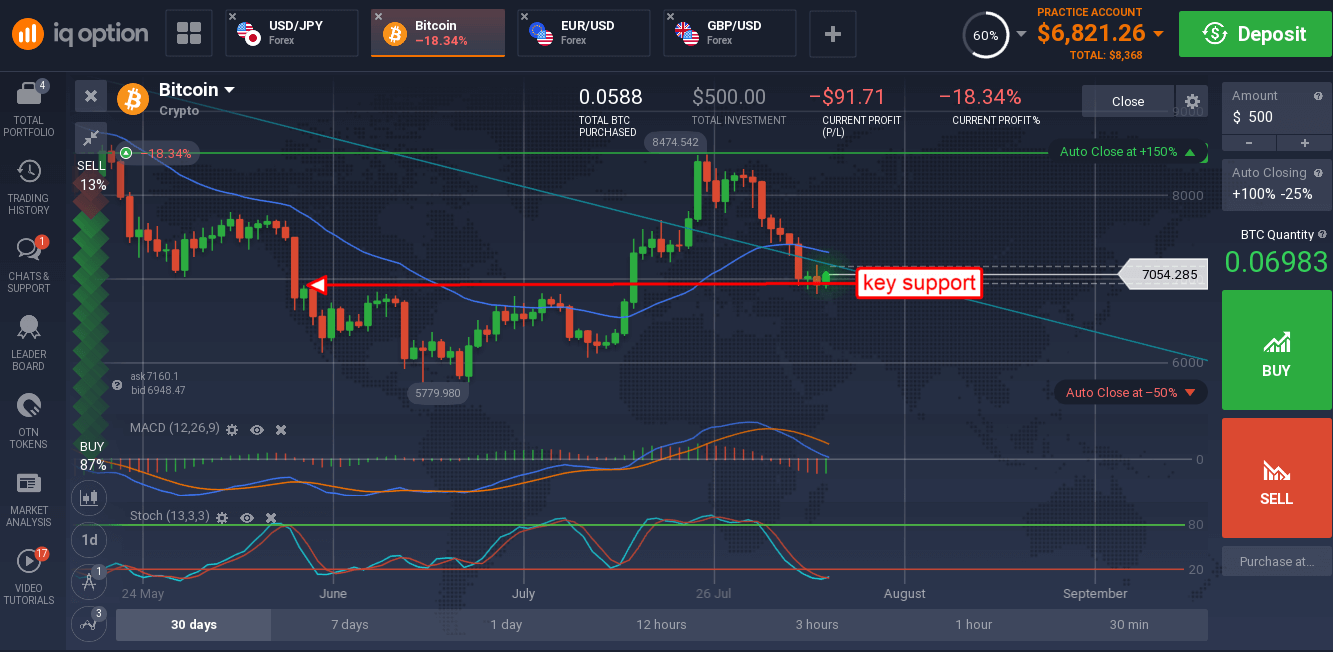The image size is (1333, 652).
Task: Click the green Deposit button
Action: [1255, 34]
